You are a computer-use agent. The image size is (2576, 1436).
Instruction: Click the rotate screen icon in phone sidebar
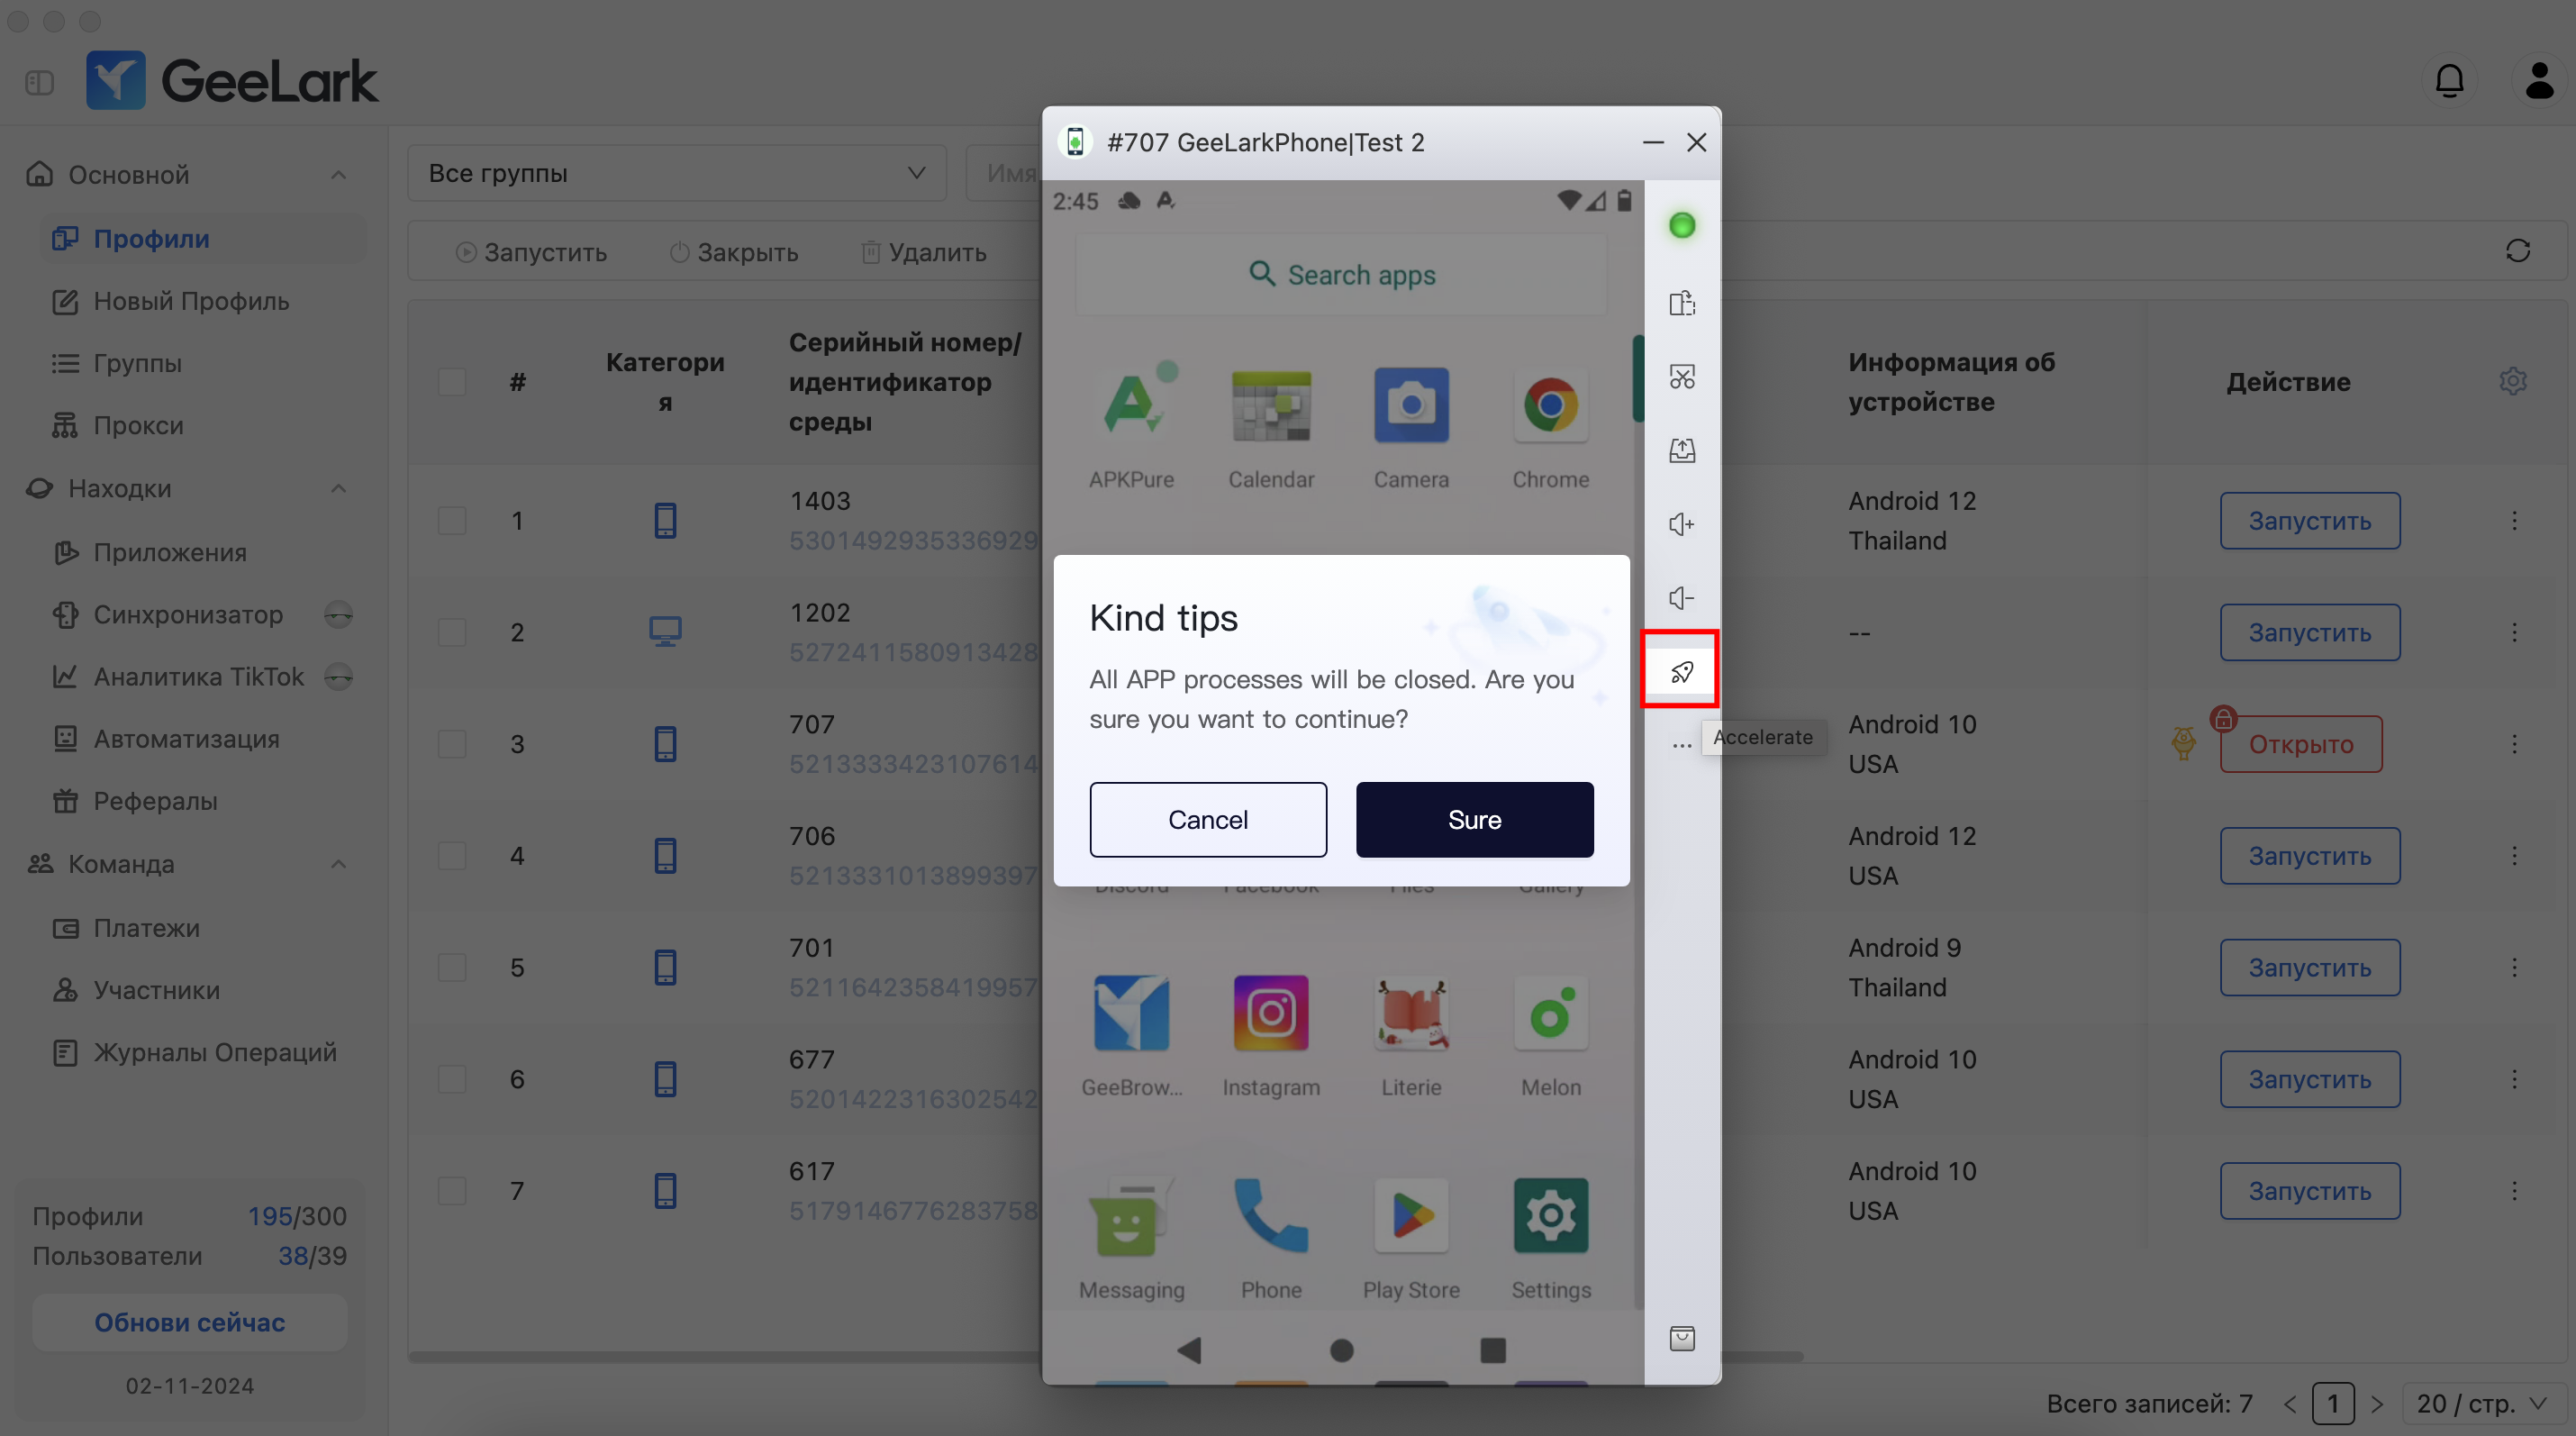[x=1681, y=303]
